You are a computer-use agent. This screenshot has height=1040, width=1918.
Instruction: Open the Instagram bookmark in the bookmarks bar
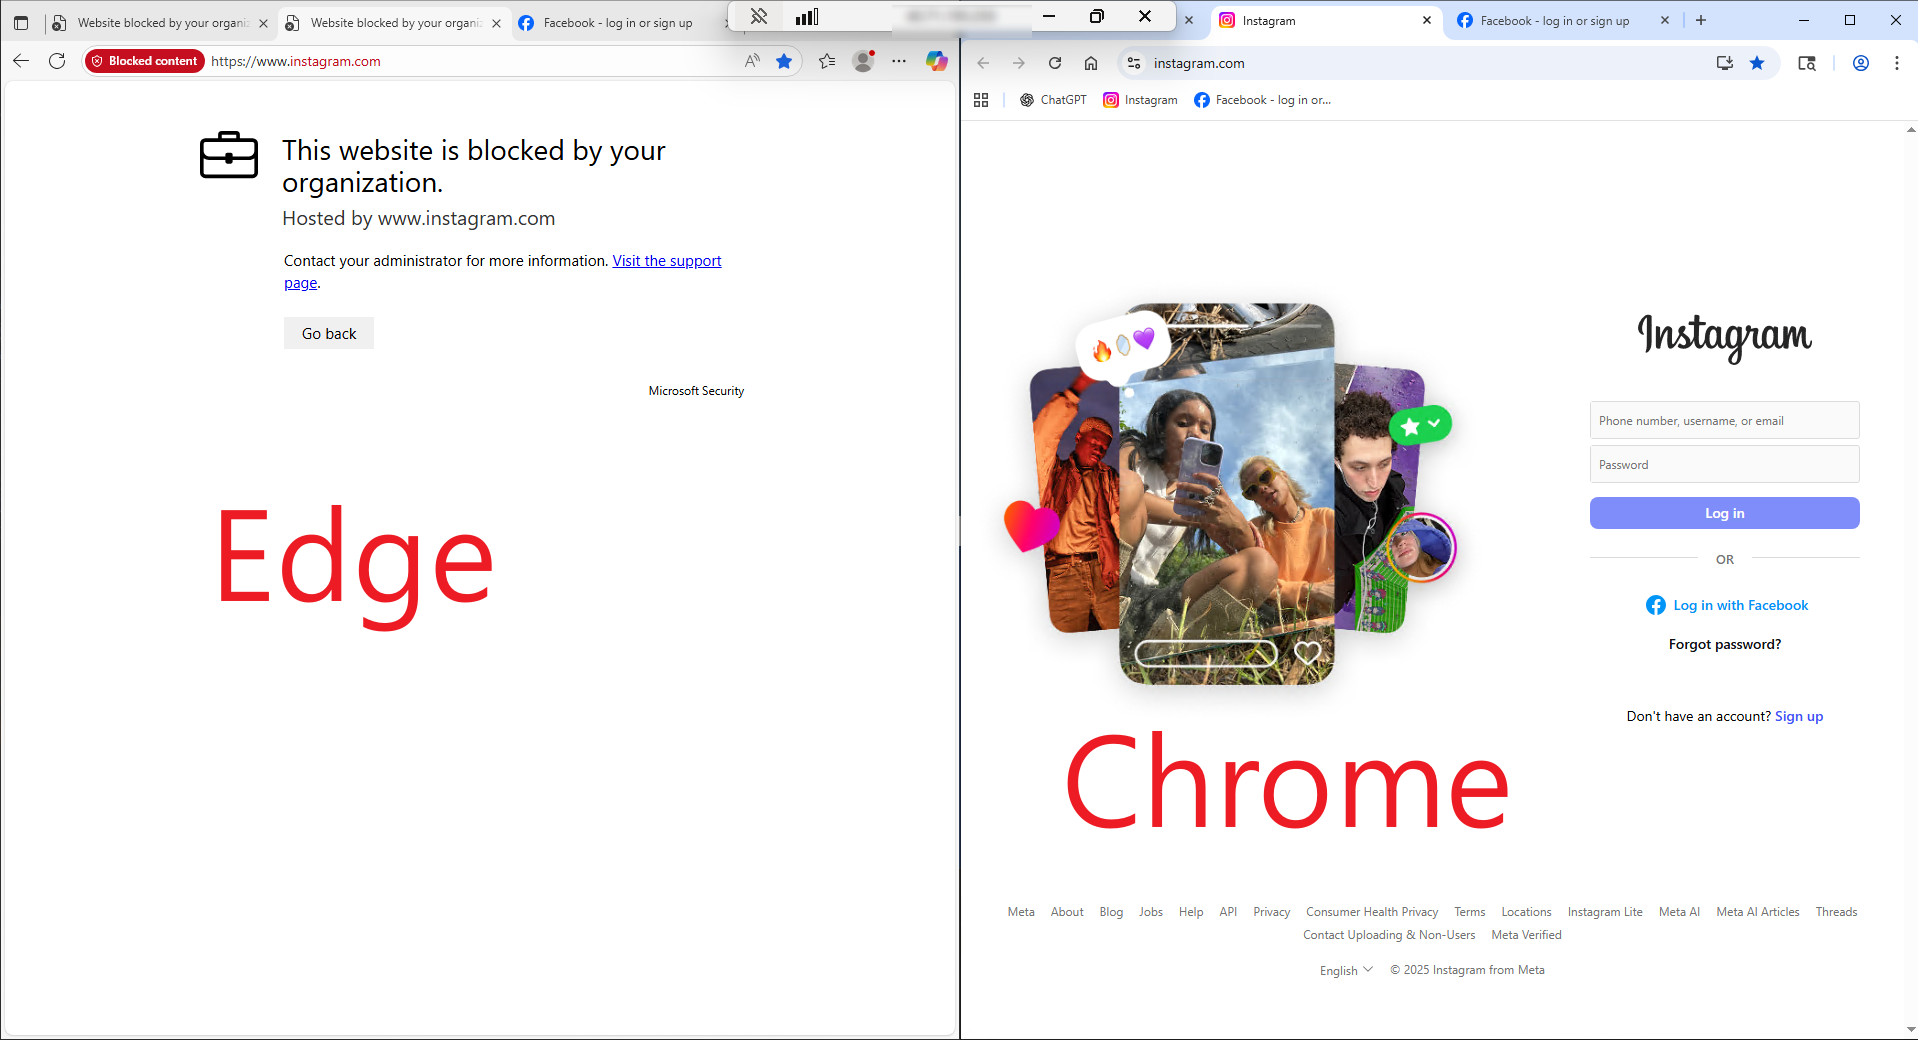(x=1140, y=100)
